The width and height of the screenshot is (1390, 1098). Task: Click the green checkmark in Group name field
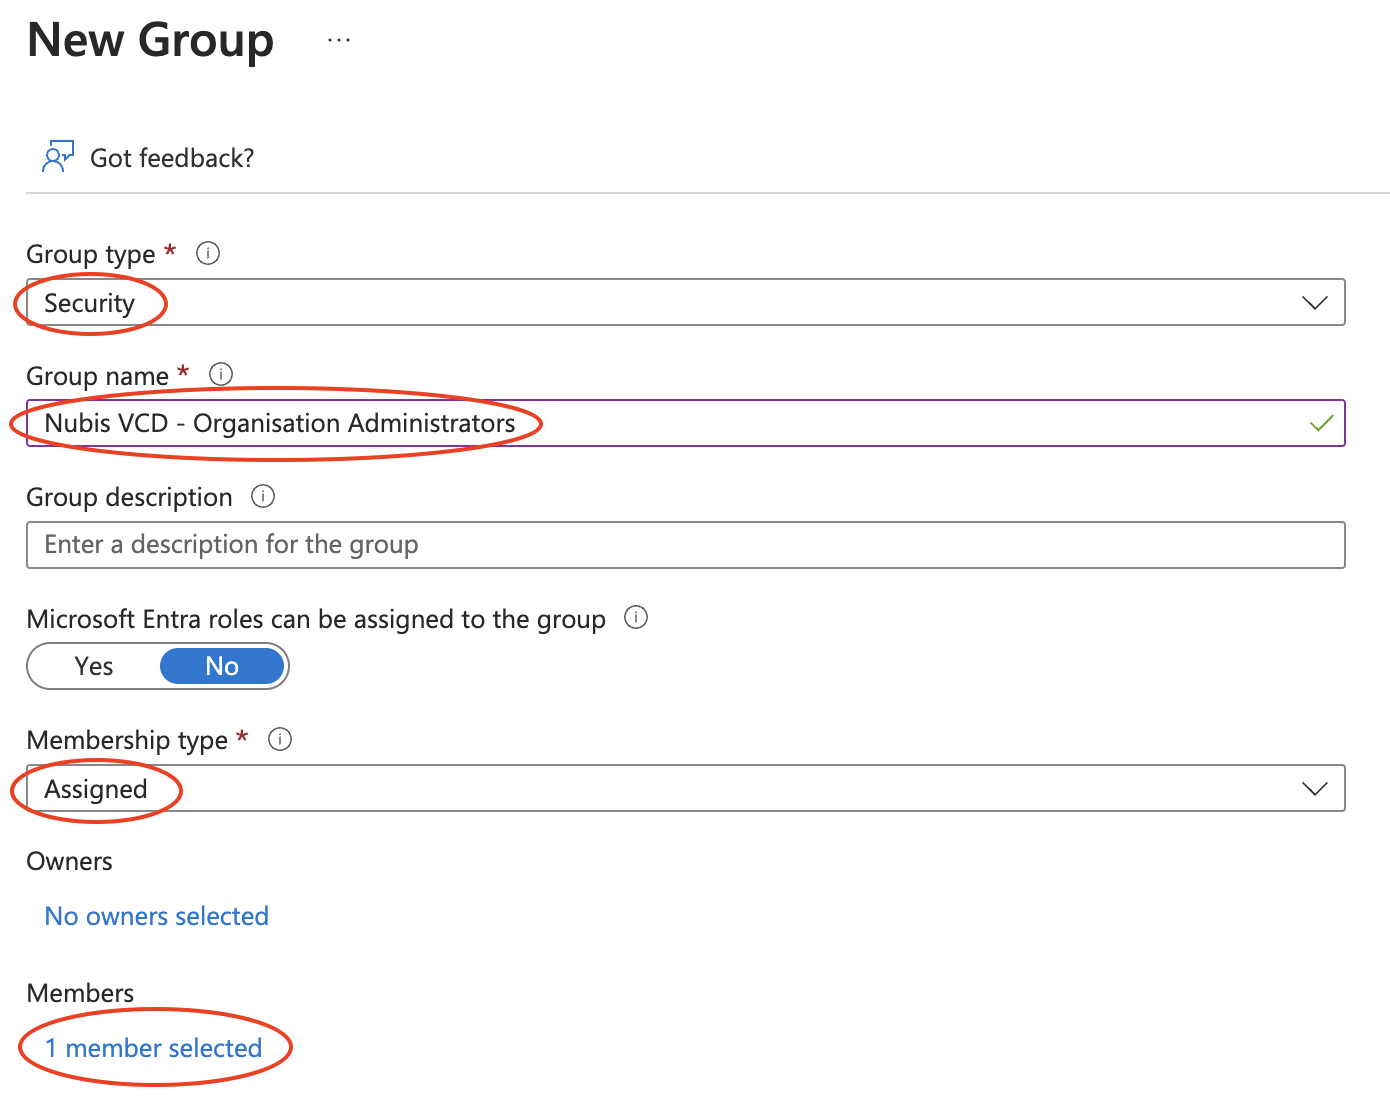click(x=1321, y=423)
